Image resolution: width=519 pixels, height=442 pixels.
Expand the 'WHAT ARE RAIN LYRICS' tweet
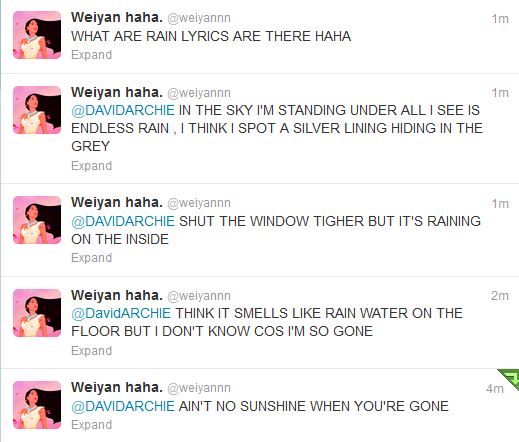tap(92, 55)
